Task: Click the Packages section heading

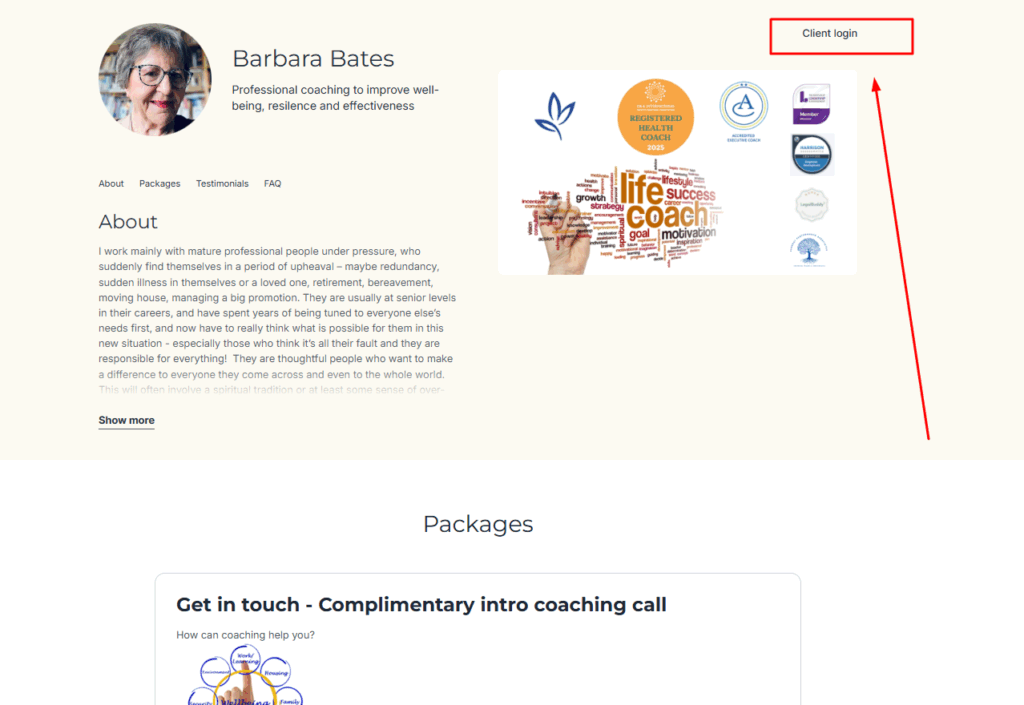Action: (478, 524)
